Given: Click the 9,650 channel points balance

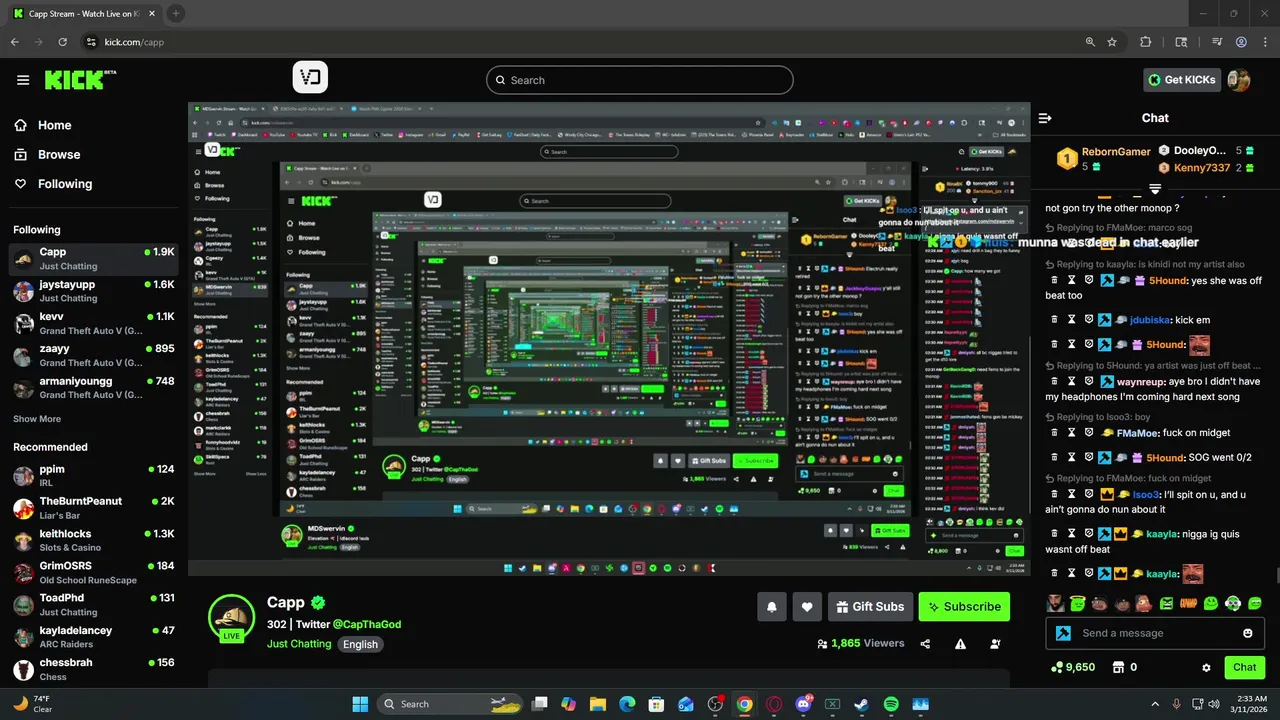Looking at the screenshot, I should [1073, 667].
